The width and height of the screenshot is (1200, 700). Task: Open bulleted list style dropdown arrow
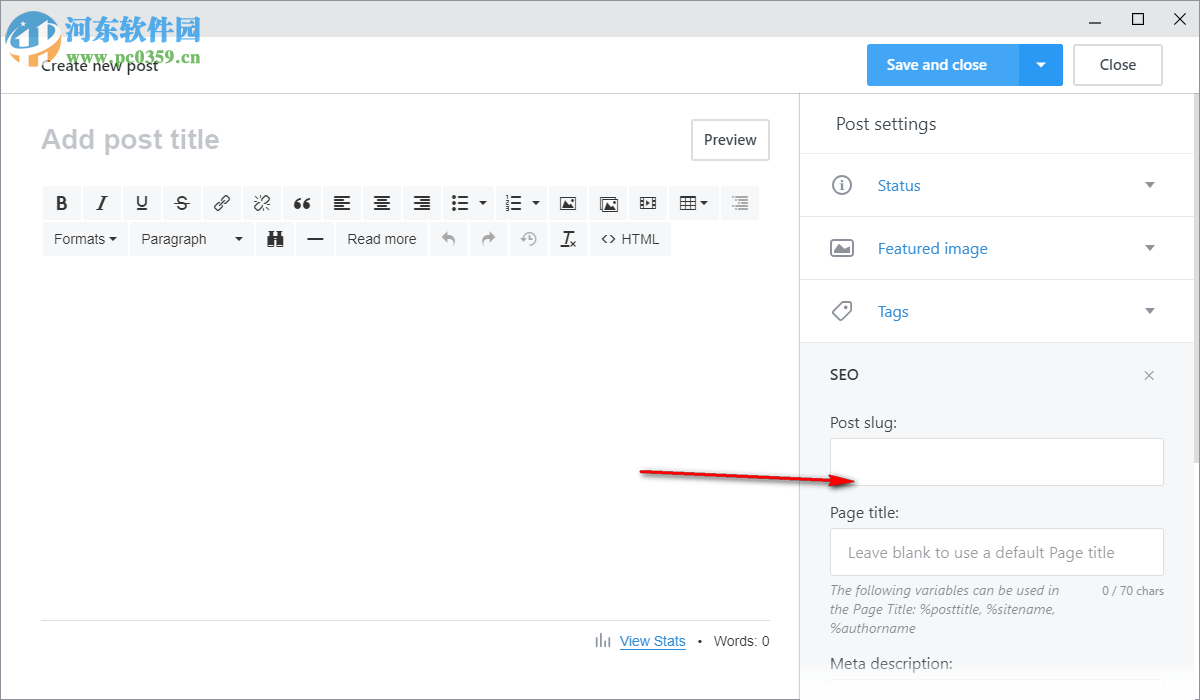(483, 203)
